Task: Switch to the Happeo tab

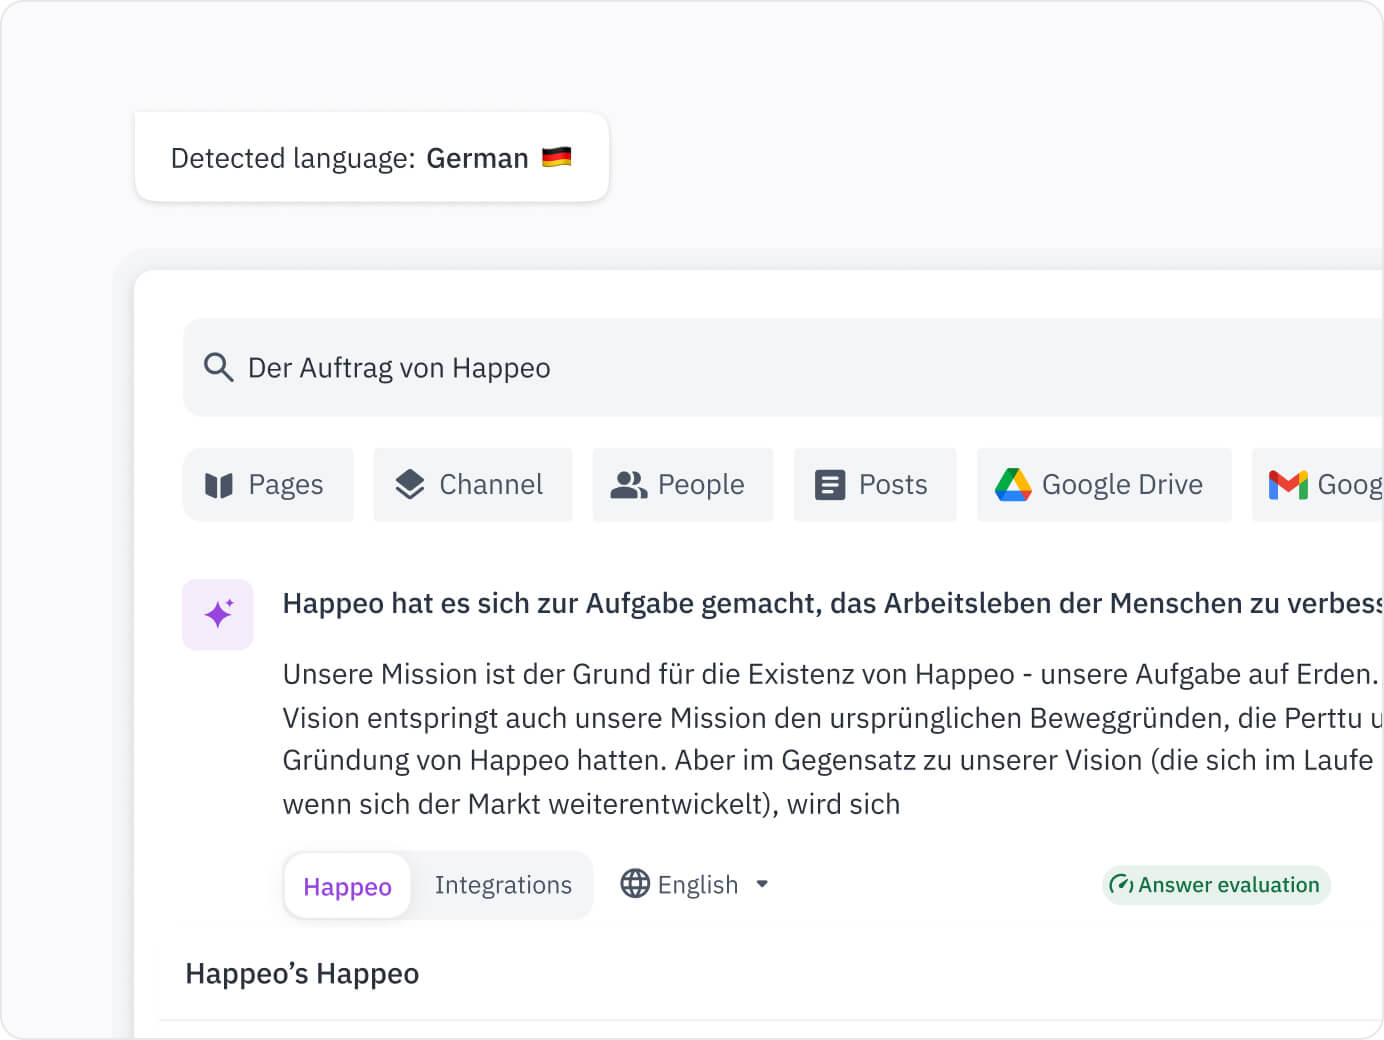Action: pos(347,886)
